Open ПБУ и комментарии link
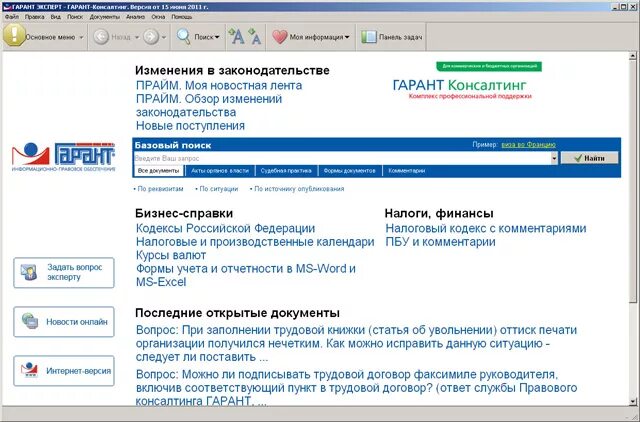 [x=440, y=242]
